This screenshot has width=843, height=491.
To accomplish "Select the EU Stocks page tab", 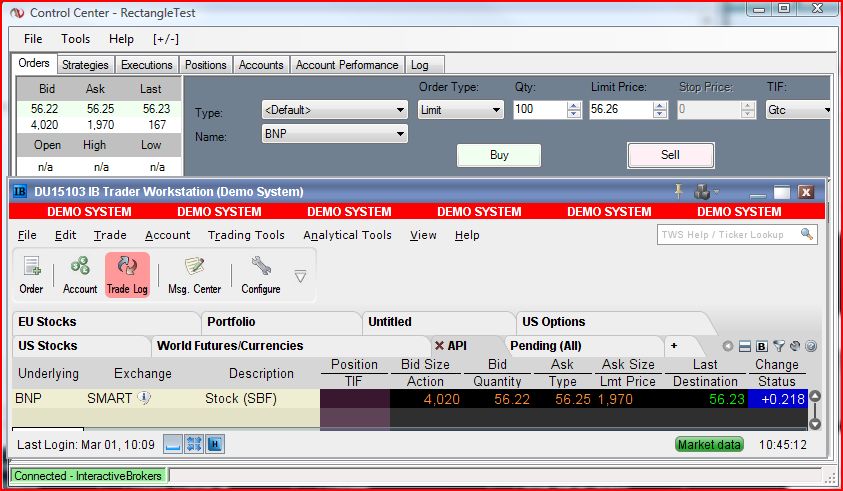I will tap(106, 322).
